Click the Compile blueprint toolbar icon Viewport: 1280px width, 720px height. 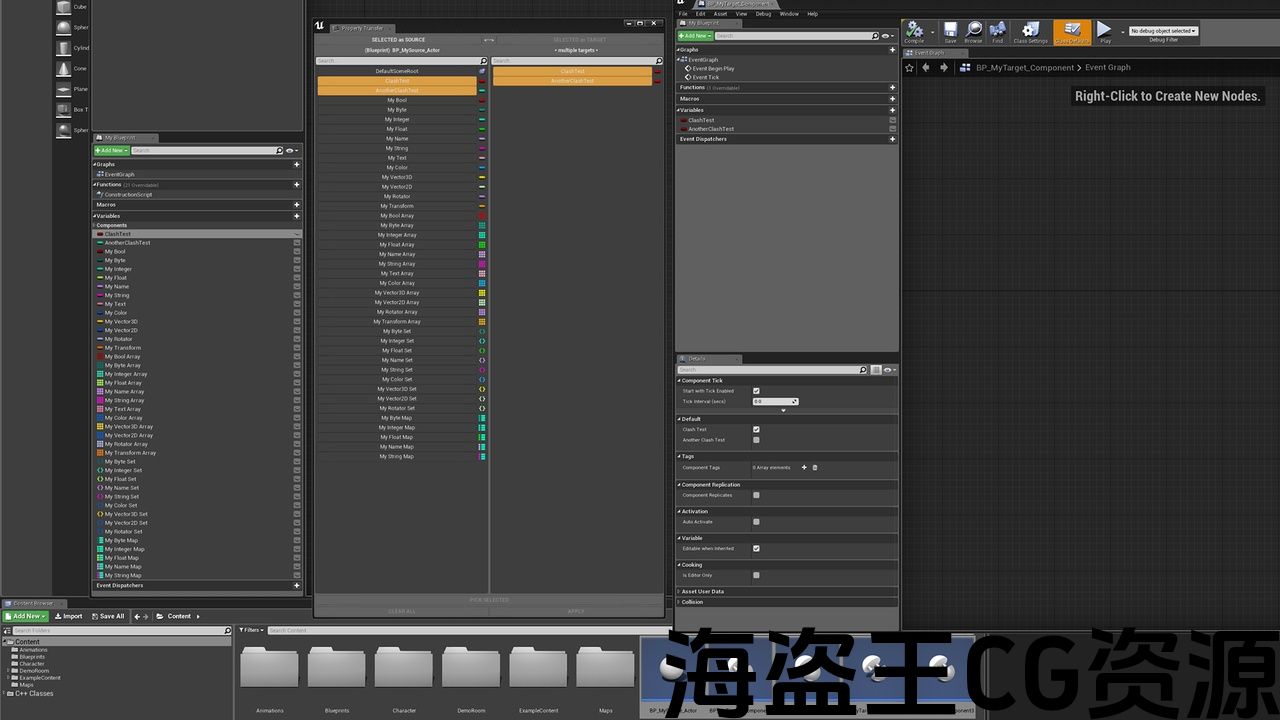pyautogui.click(x=914, y=32)
